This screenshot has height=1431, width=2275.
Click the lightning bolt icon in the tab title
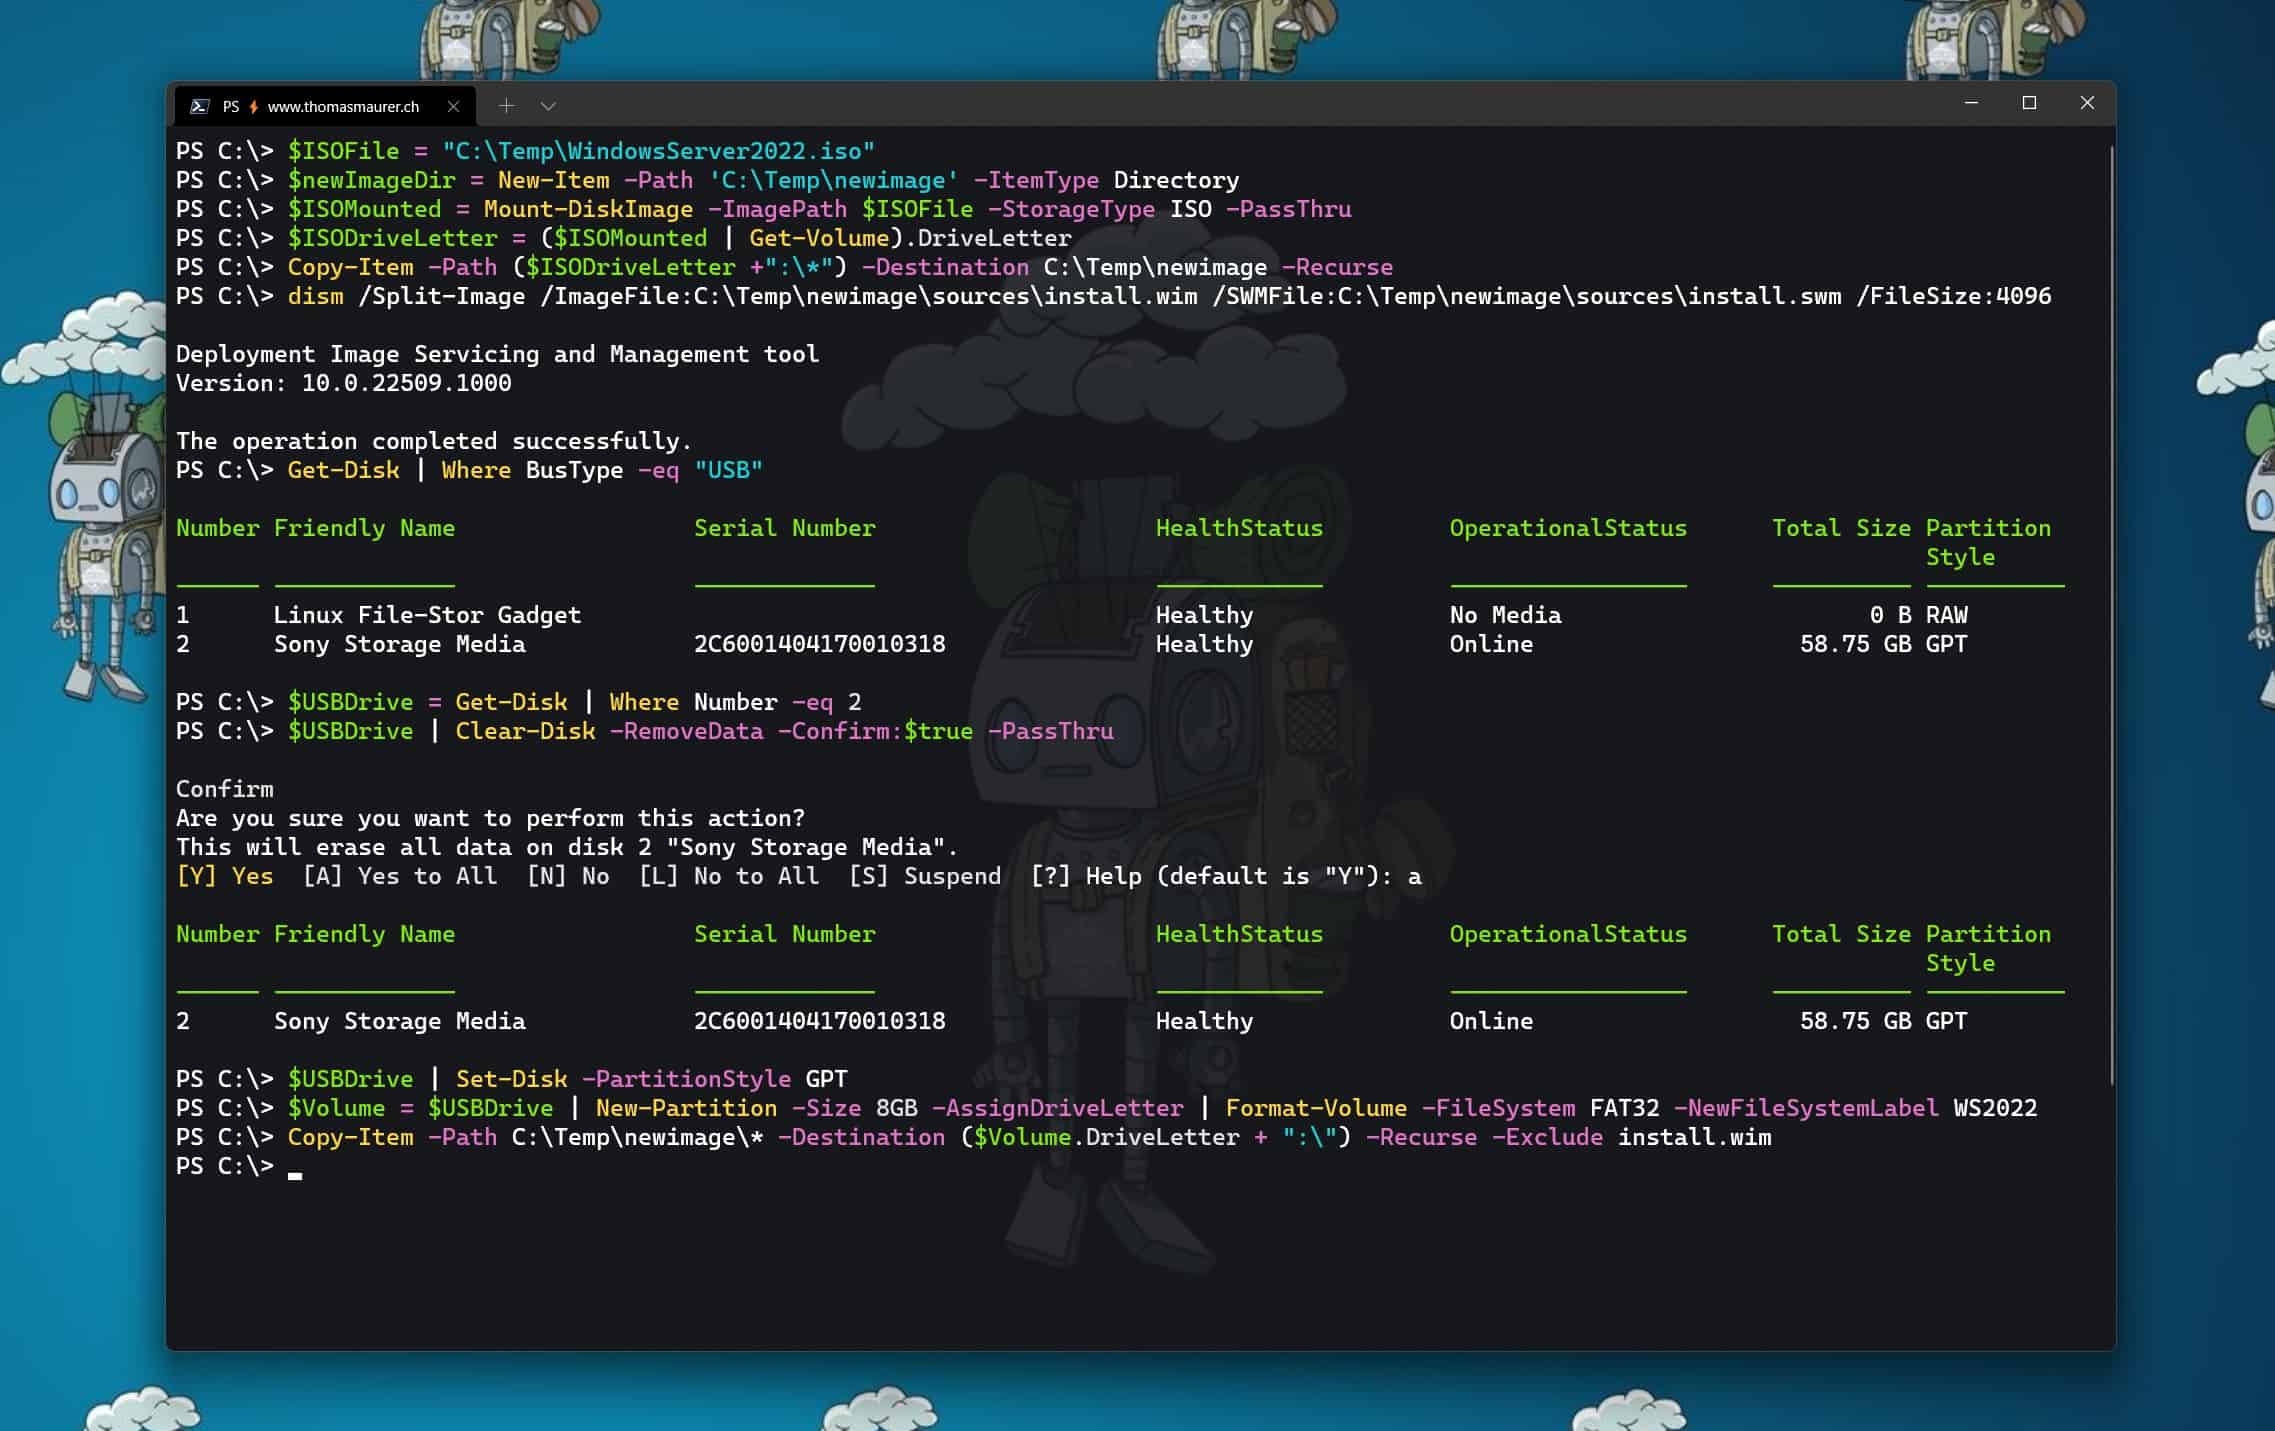pyautogui.click(x=254, y=105)
